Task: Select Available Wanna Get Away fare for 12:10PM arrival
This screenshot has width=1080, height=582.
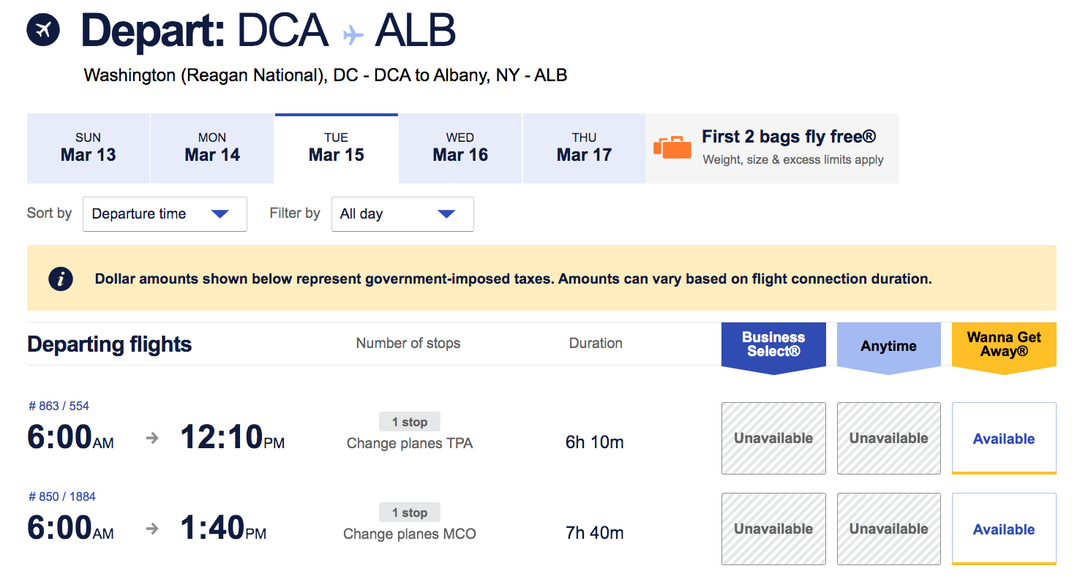Action: pyautogui.click(x=1004, y=438)
